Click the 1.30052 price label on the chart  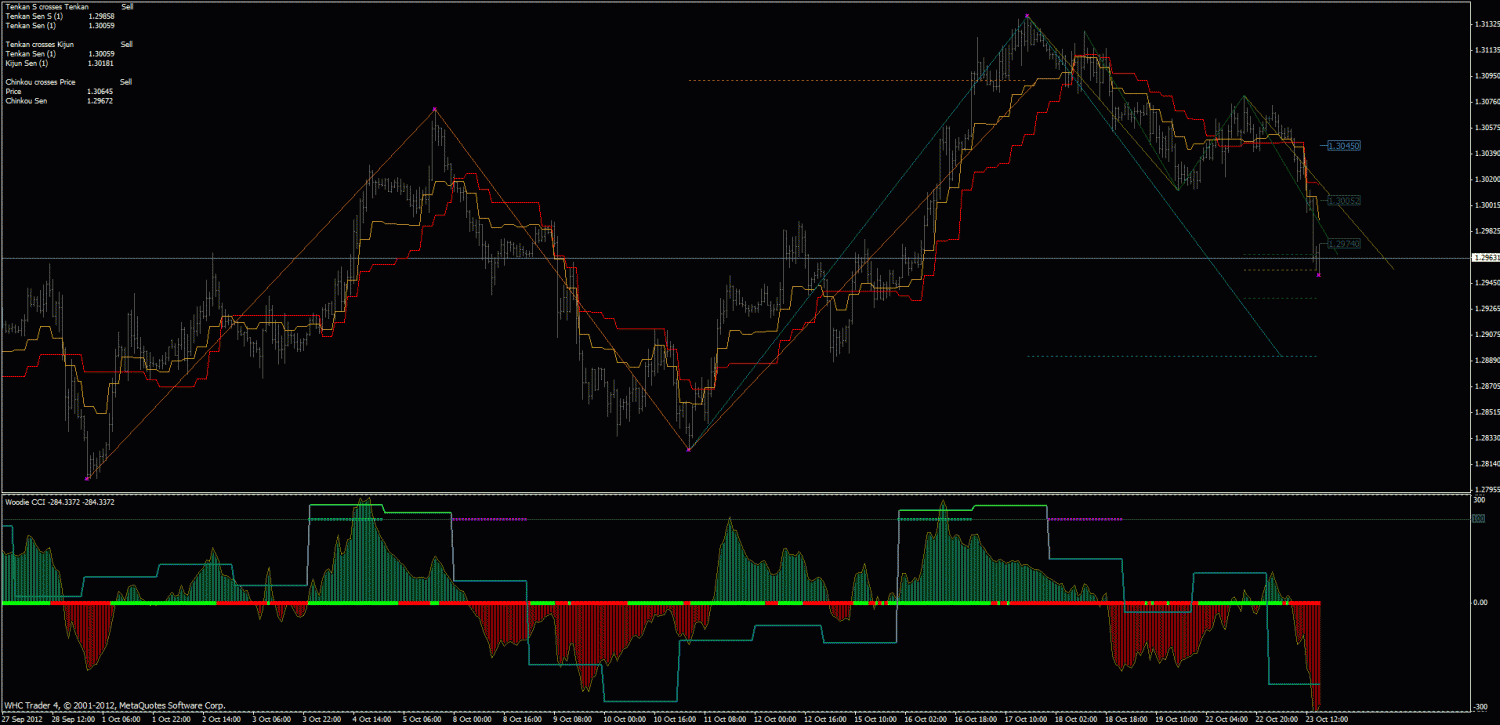[x=1345, y=200]
